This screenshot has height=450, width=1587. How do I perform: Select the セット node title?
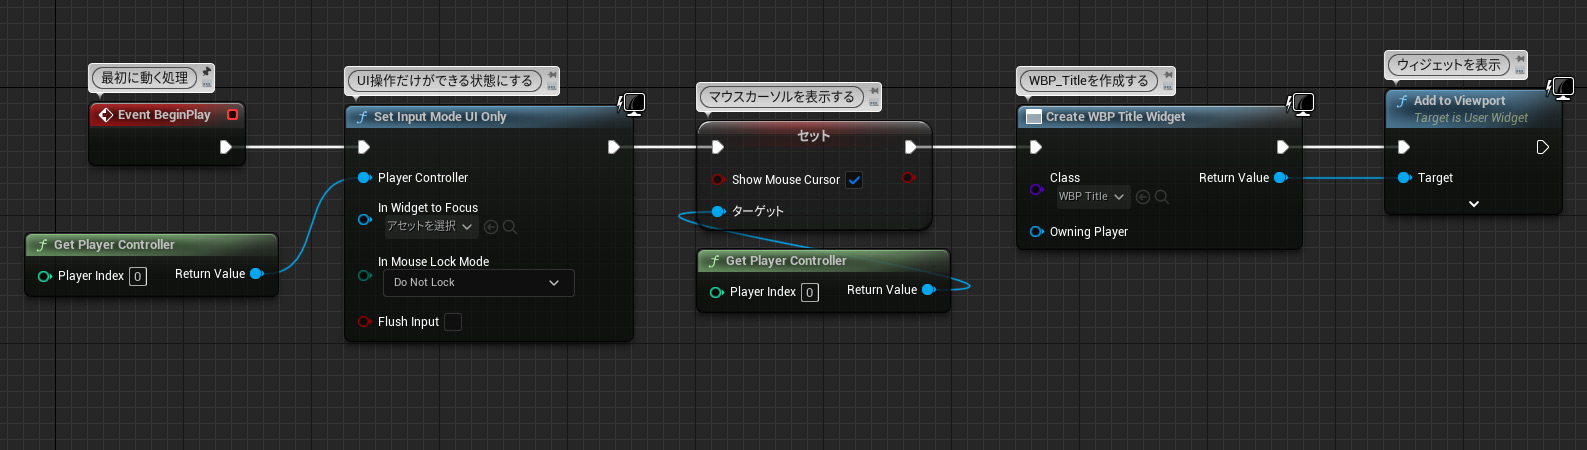point(814,136)
